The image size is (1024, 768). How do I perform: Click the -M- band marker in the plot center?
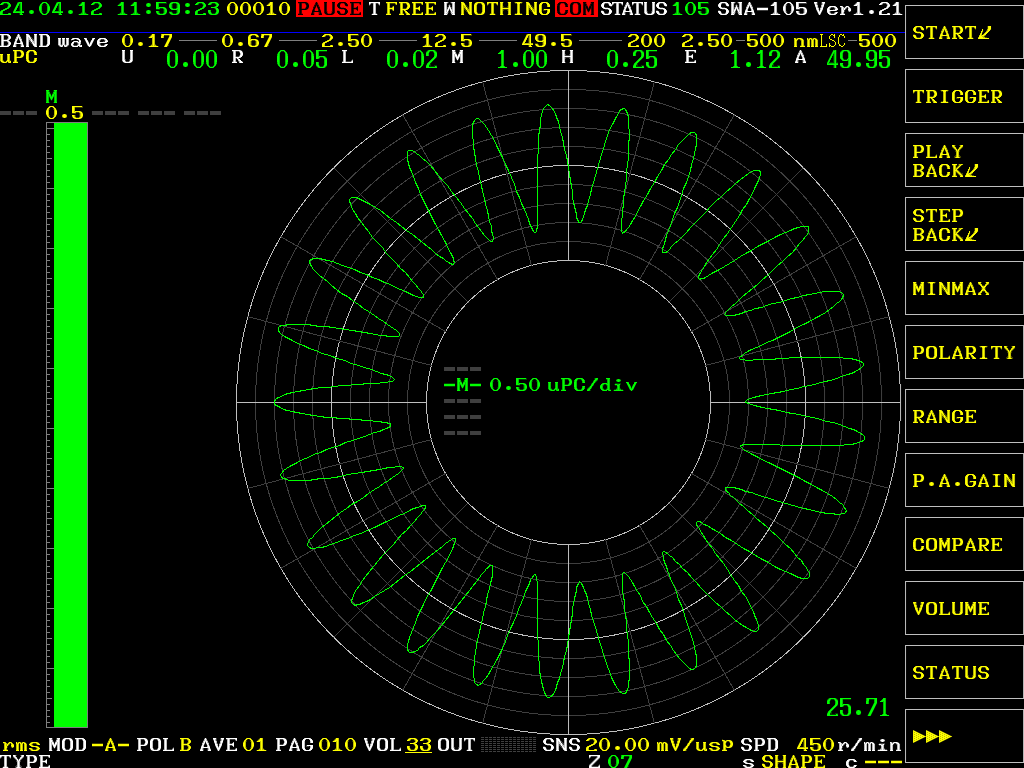462,385
